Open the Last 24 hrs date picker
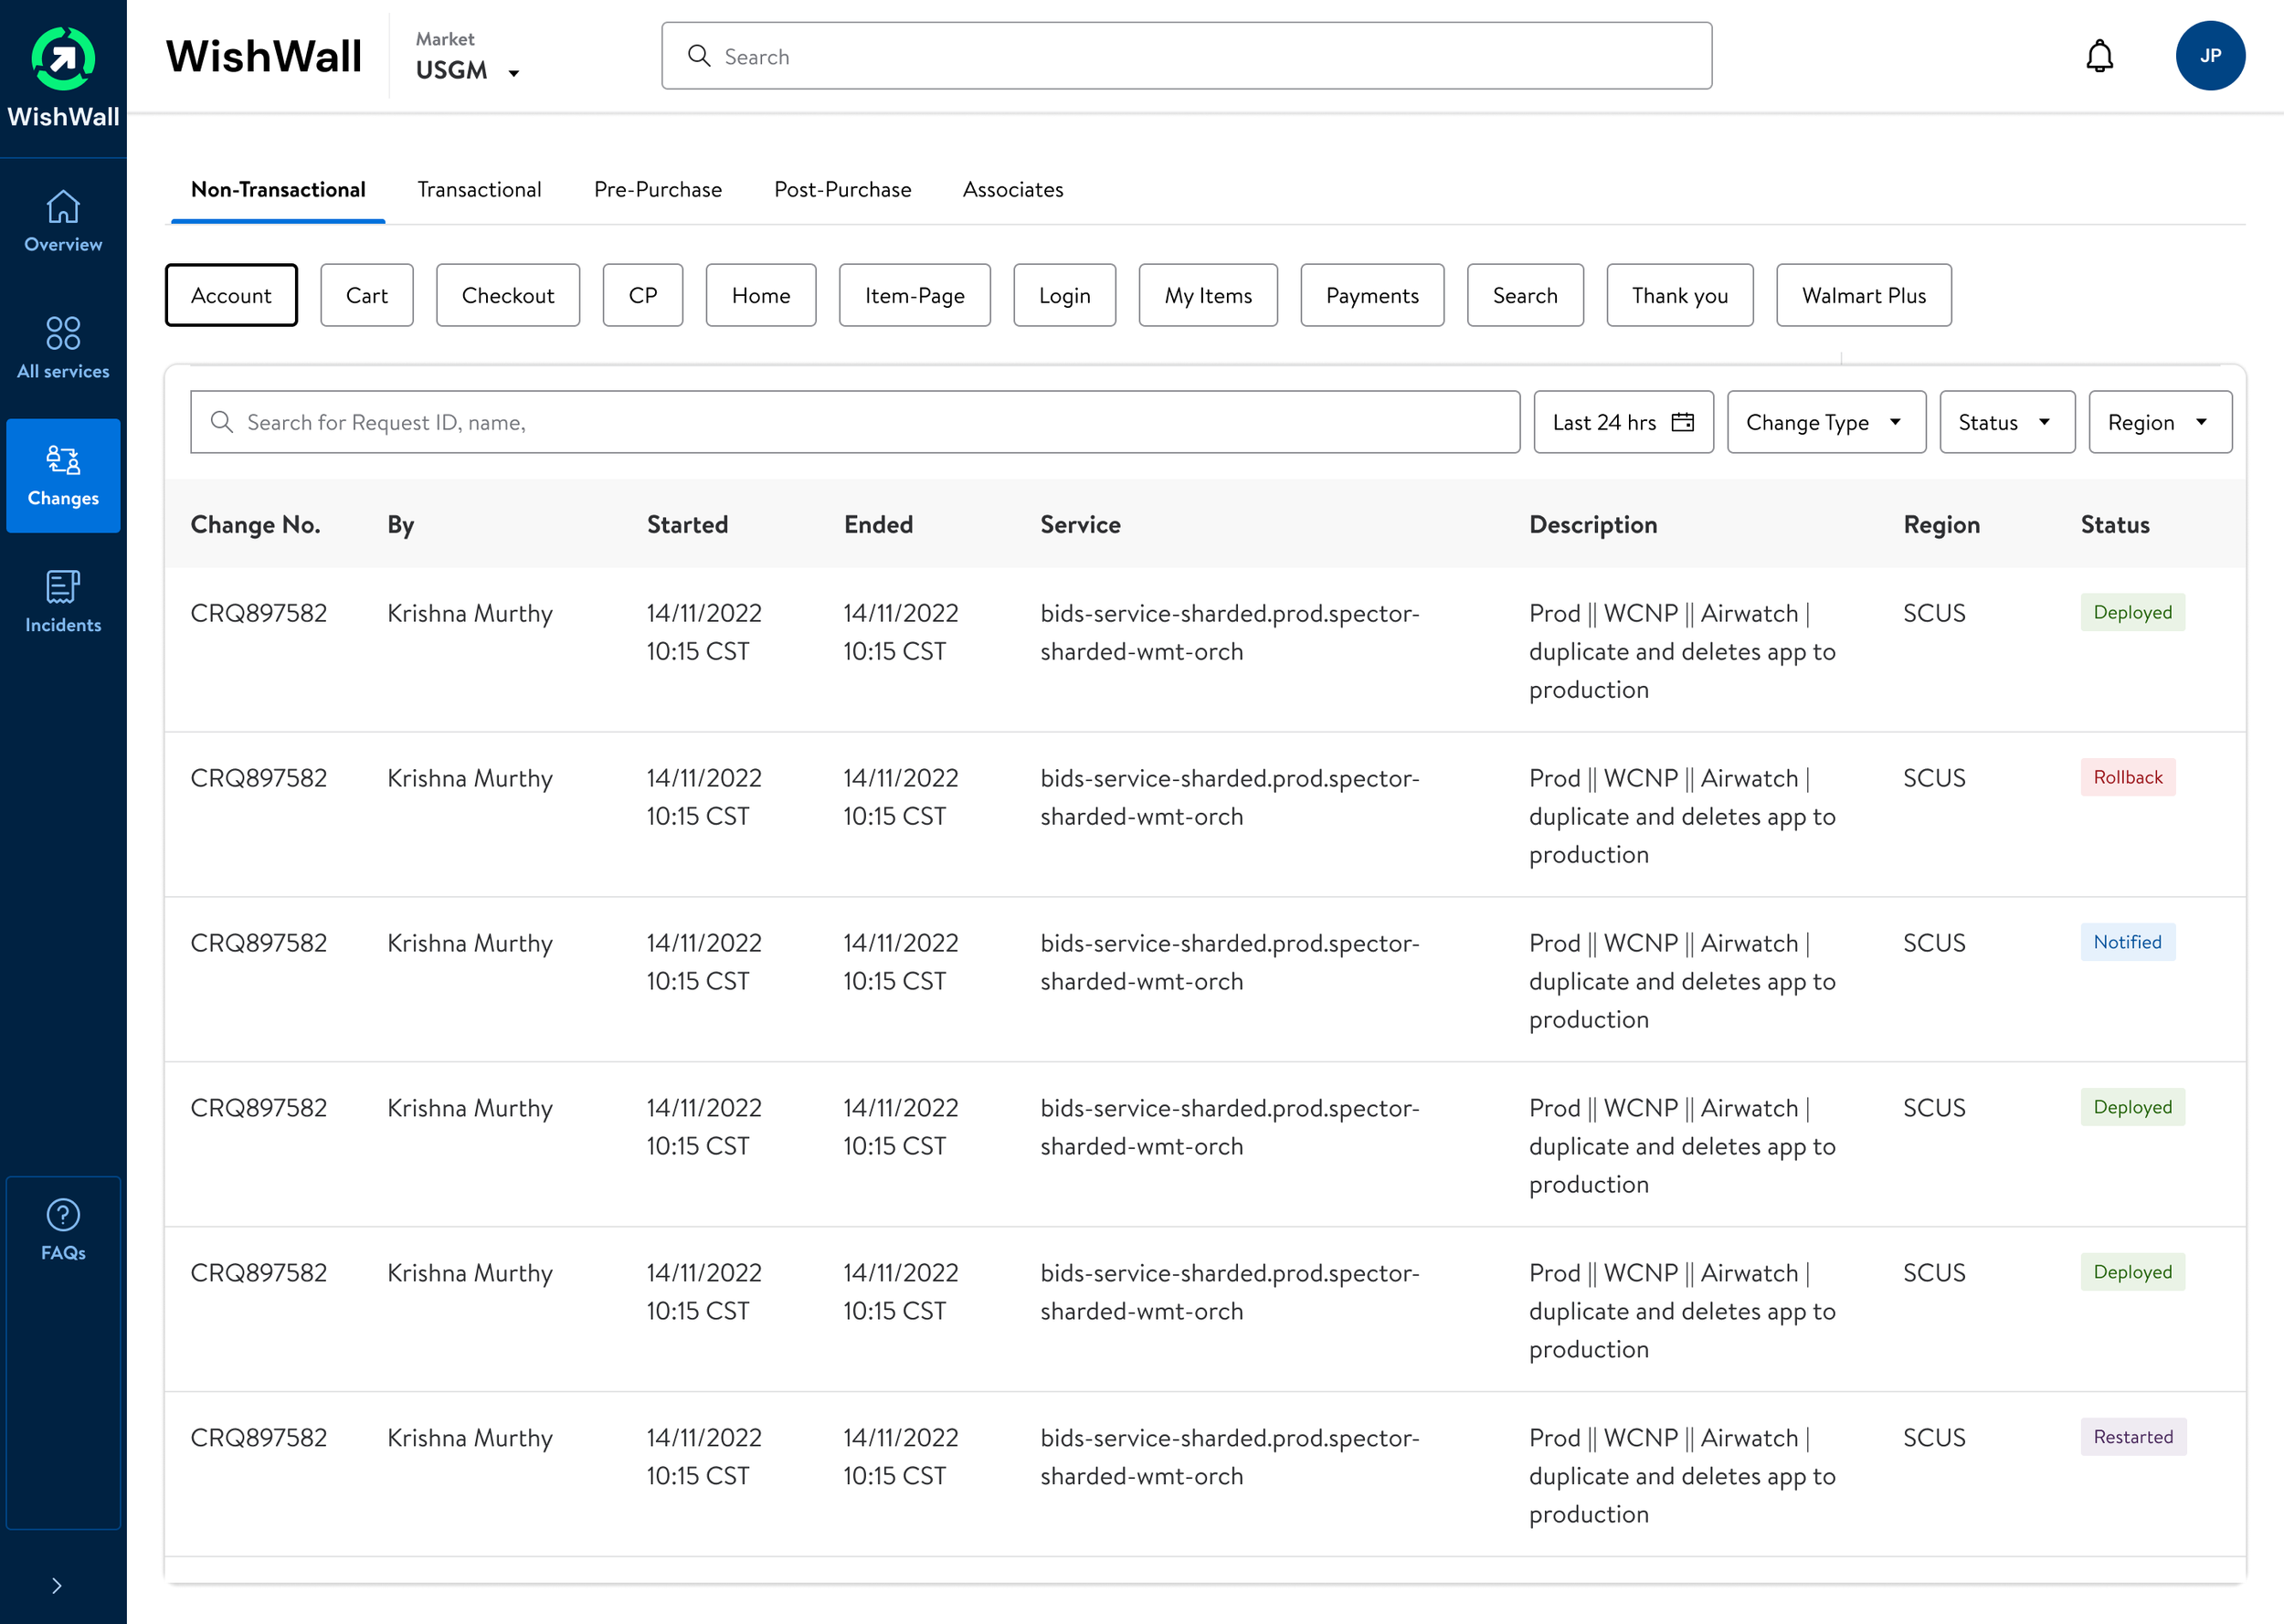Image resolution: width=2284 pixels, height=1624 pixels. click(1622, 422)
